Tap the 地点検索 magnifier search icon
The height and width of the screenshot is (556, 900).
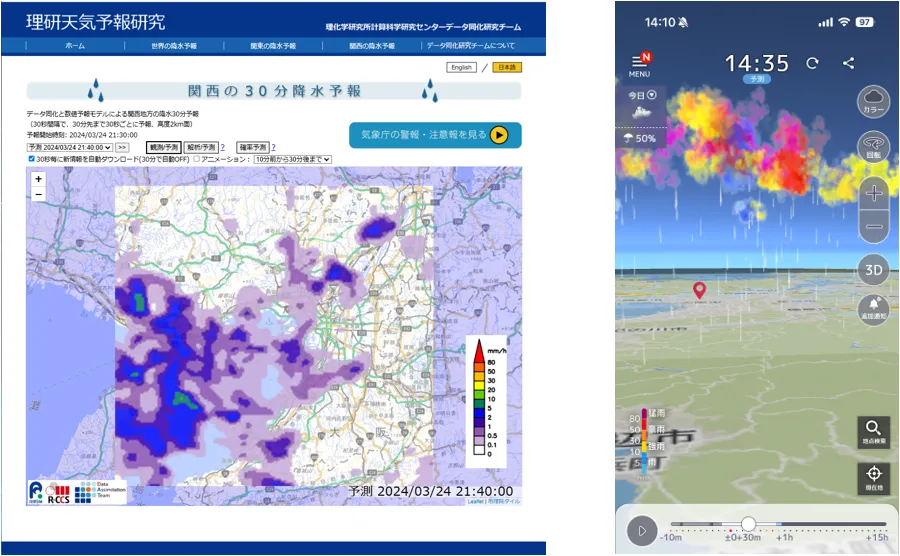tap(873, 431)
